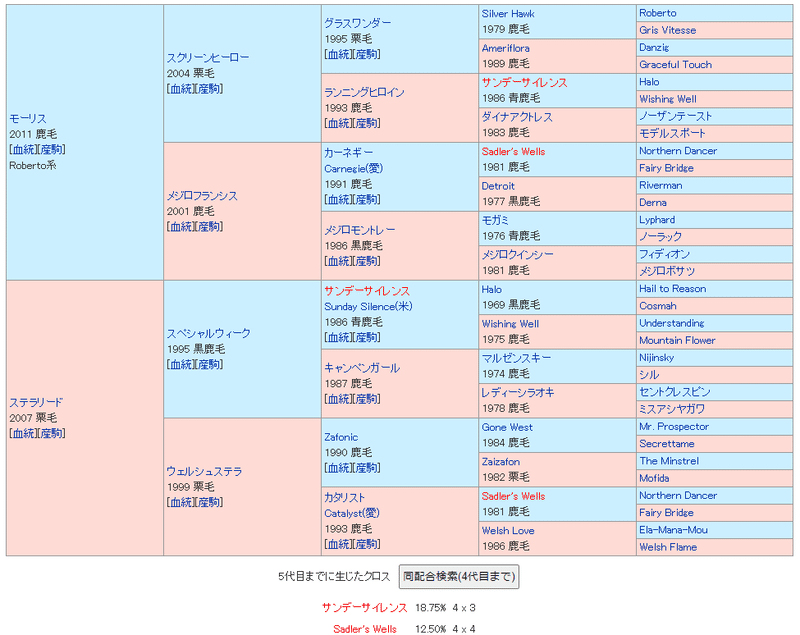800x635 pixels.
Task: Open レディーシラオキ horse page
Action: coord(517,392)
